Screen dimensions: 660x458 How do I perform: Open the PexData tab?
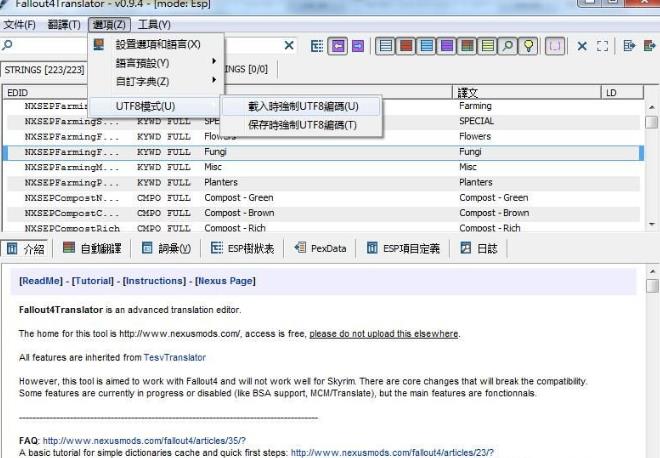pyautogui.click(x=320, y=249)
